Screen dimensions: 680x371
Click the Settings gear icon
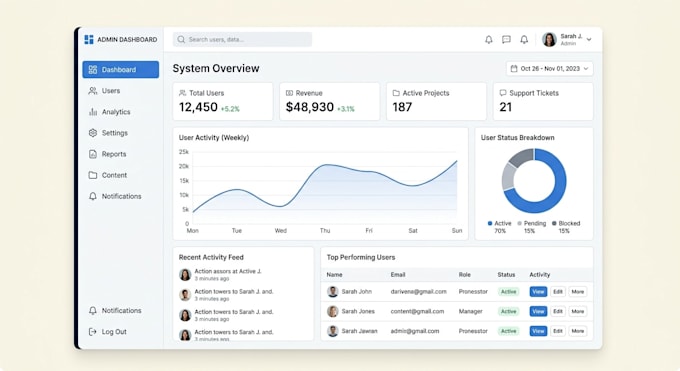pyautogui.click(x=93, y=133)
